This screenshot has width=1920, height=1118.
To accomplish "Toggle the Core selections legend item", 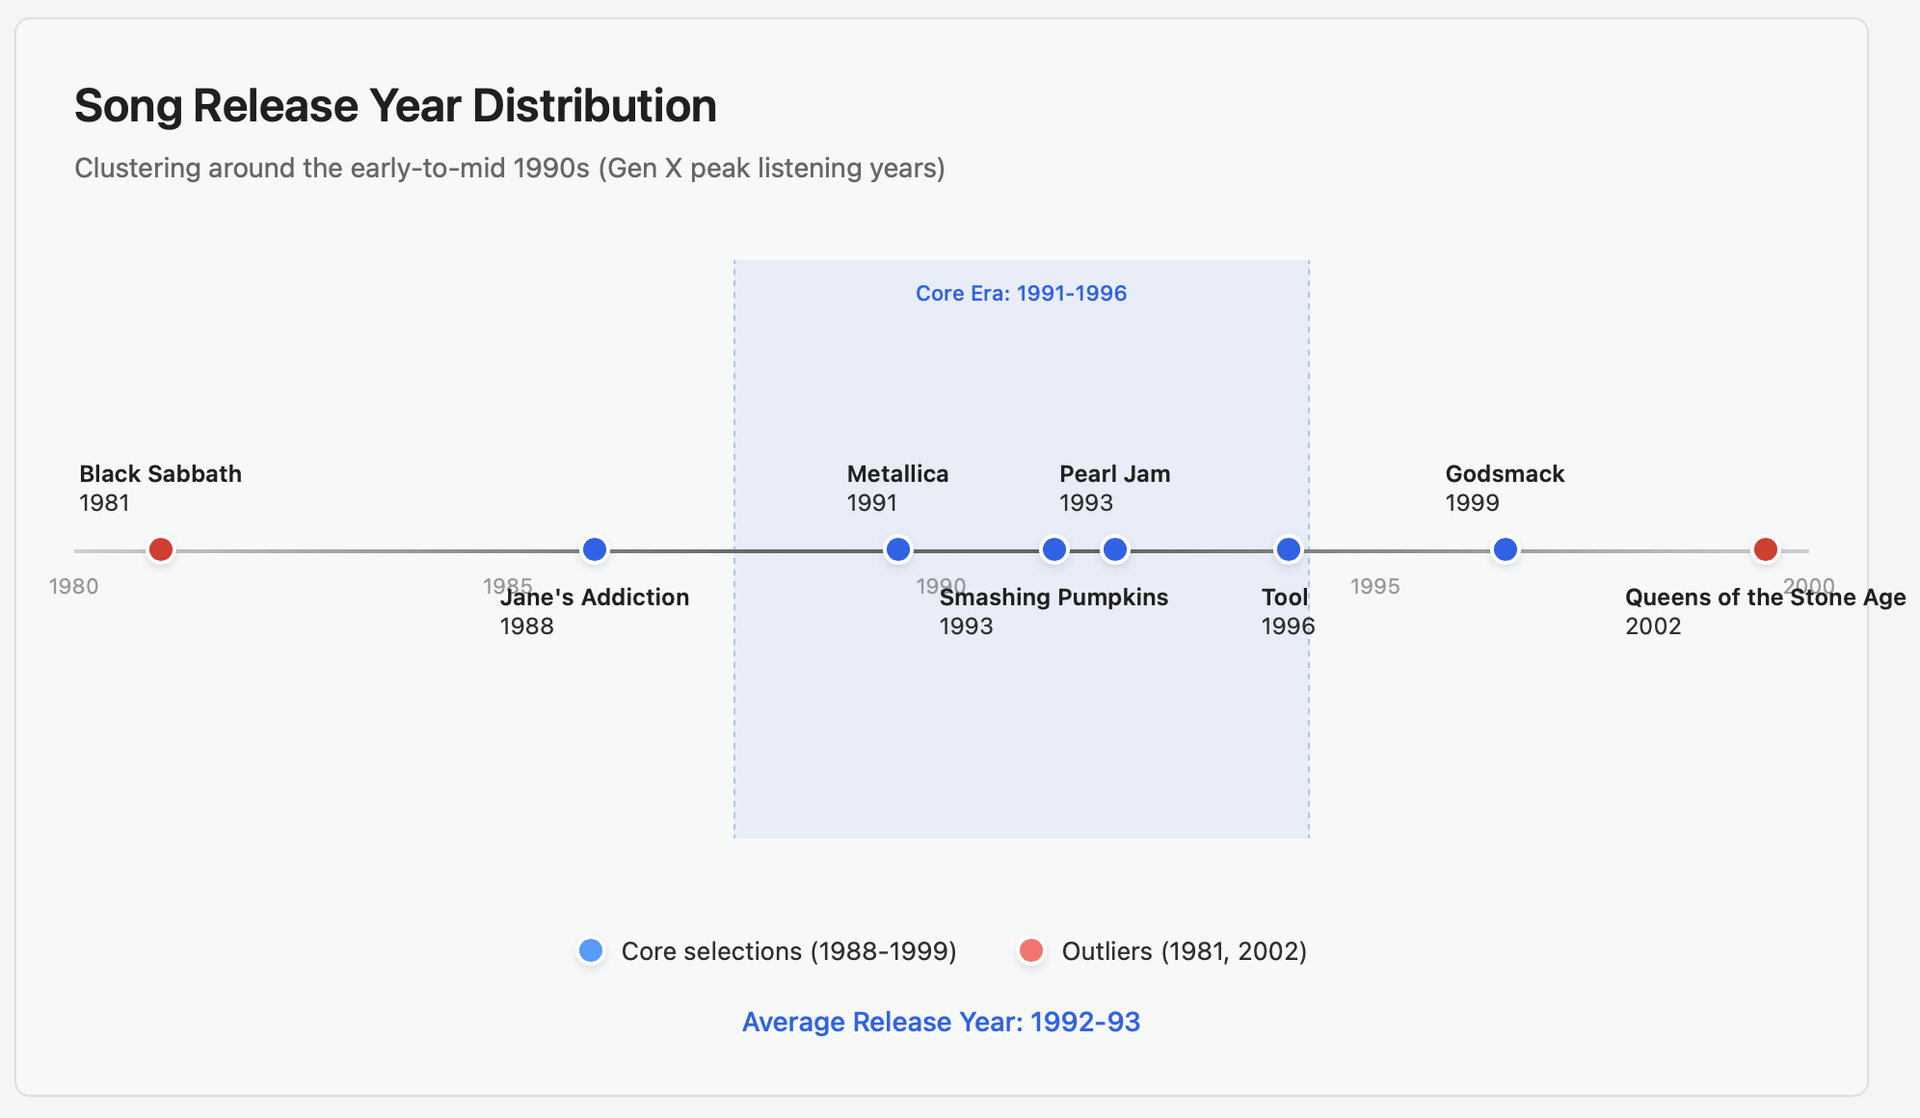I will [789, 951].
